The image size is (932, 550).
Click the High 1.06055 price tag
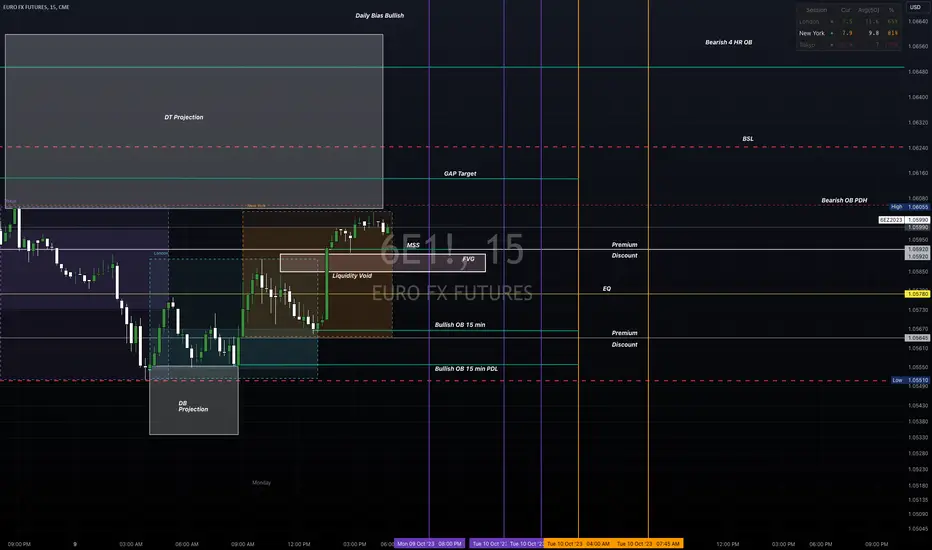pos(909,207)
